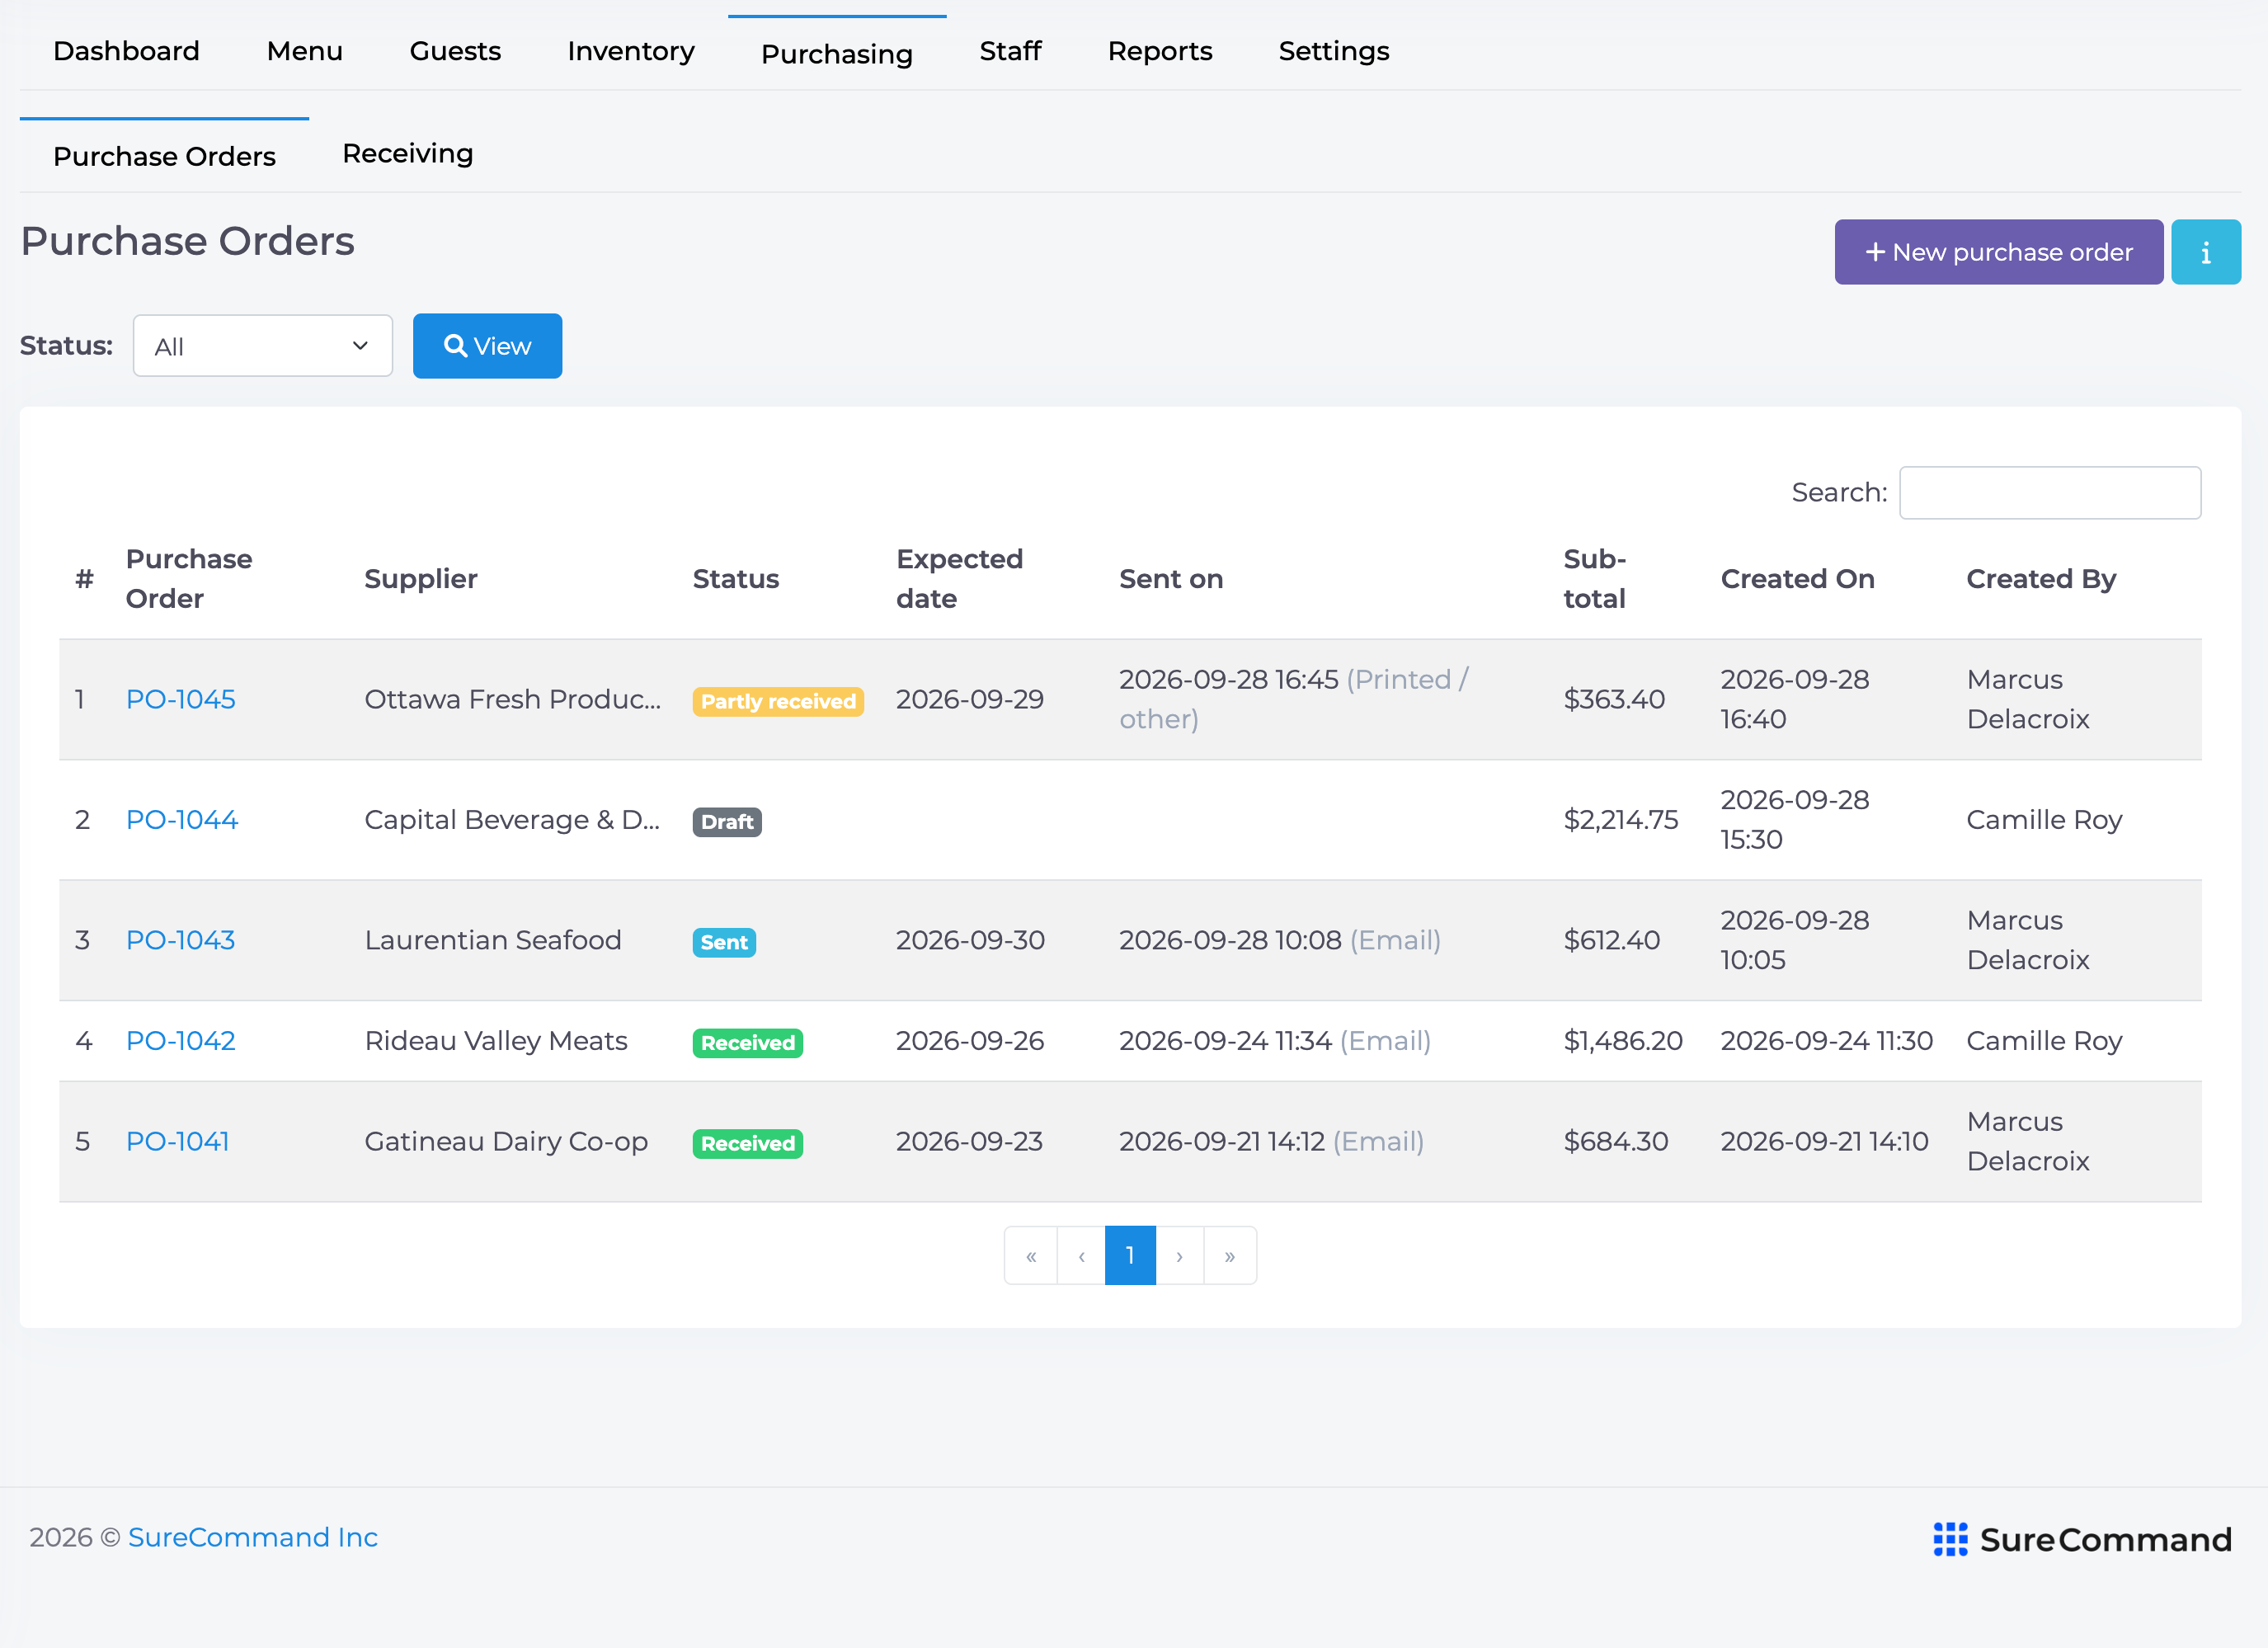Click sent on 2026-09-24 11:34 (Email)

[x=1275, y=1040]
